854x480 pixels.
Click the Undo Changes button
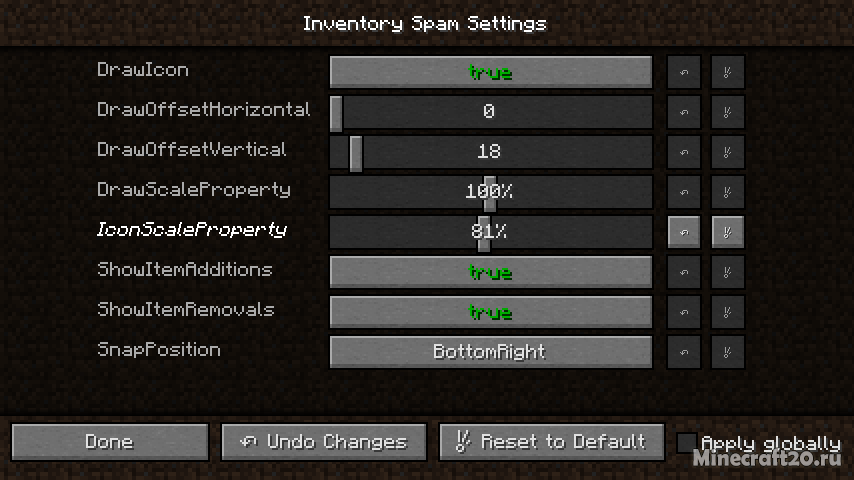click(x=324, y=442)
